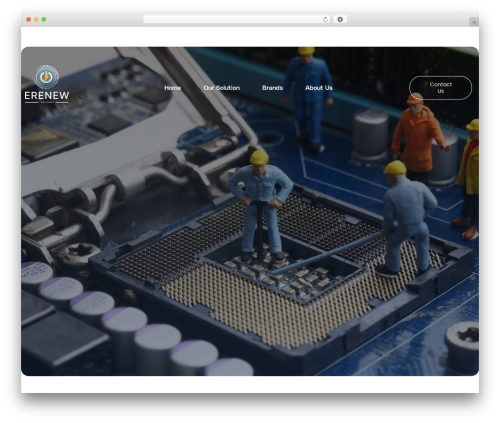Open the Brands menu item
500x423 pixels.
click(x=272, y=88)
